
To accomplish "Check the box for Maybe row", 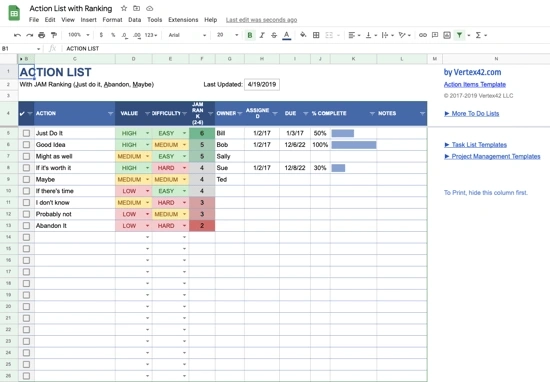I will coord(26,180).
